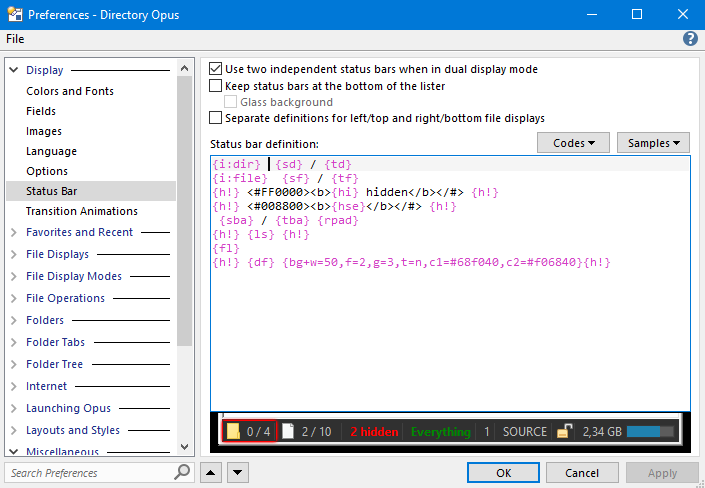This screenshot has width=705, height=488.
Task: Enable keep status bars at the bottom
Action: [216, 85]
